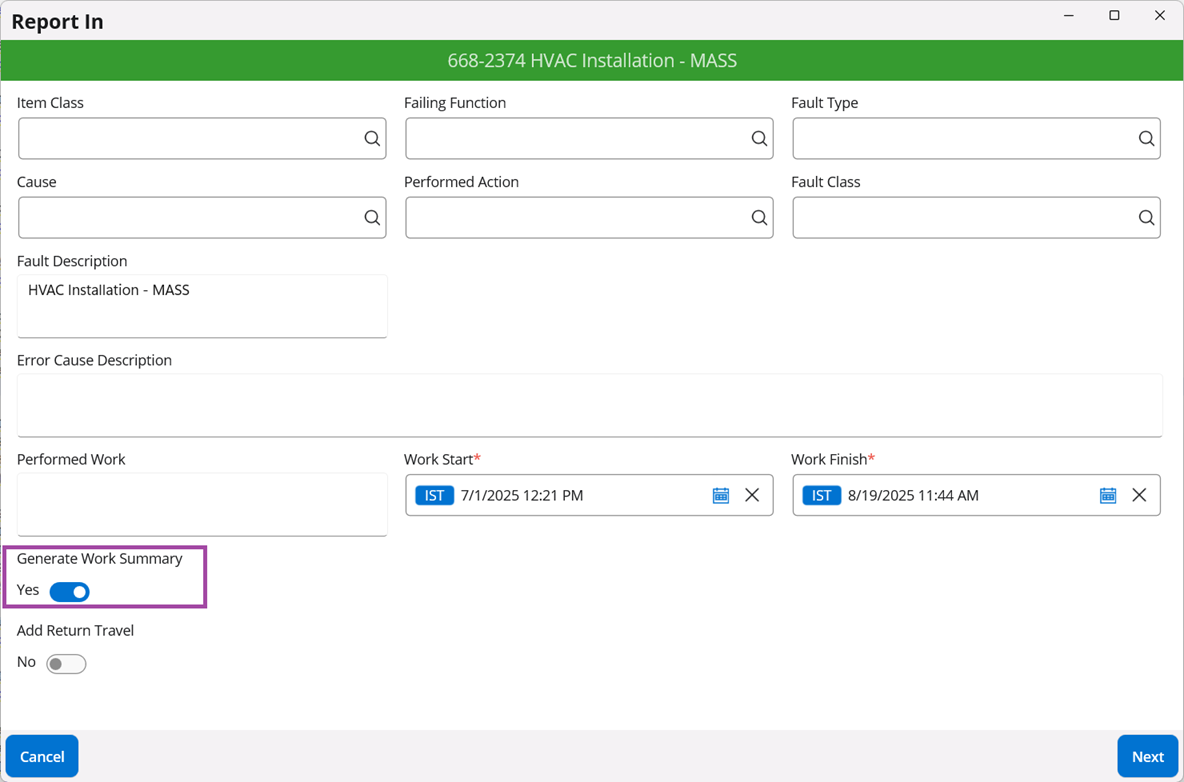This screenshot has width=1184, height=782.
Task: Click the Failing Function search icon
Action: pyautogui.click(x=759, y=139)
